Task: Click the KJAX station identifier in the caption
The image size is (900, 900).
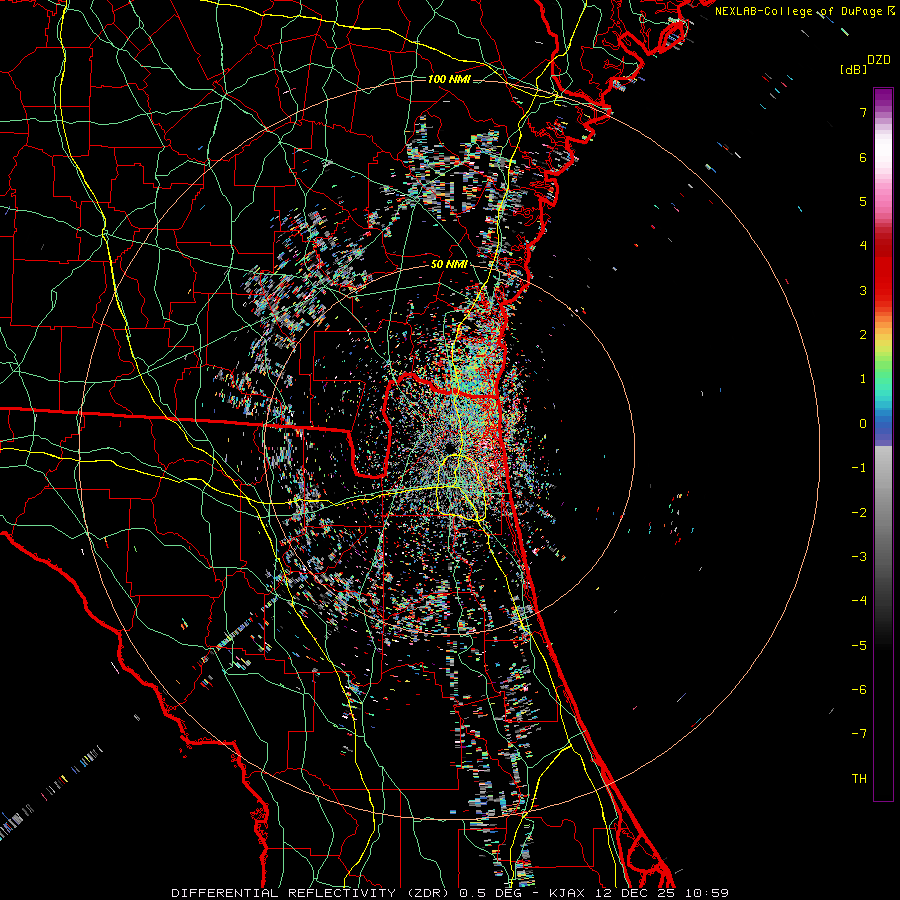Action: coord(567,893)
